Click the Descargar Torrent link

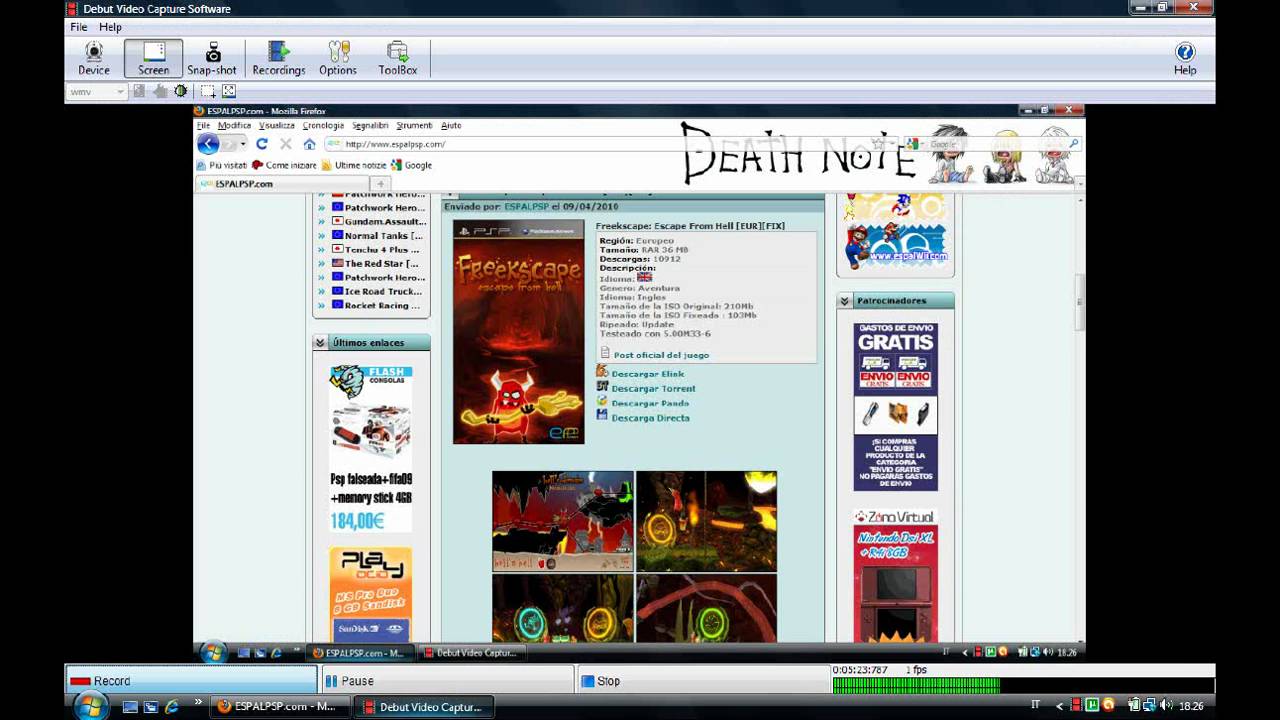coord(653,388)
